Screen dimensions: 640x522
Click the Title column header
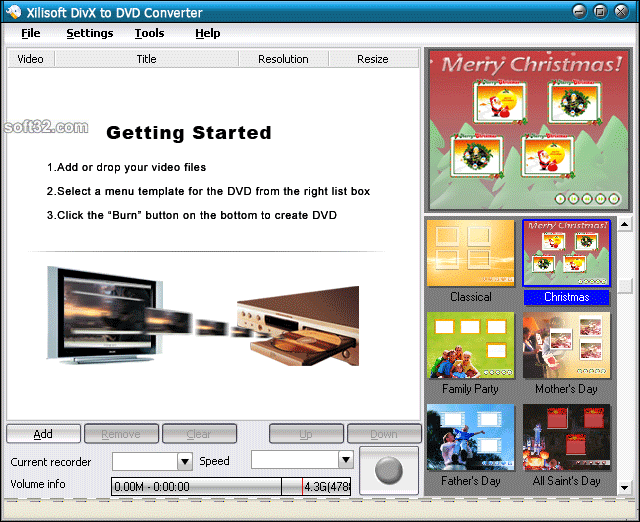point(147,59)
